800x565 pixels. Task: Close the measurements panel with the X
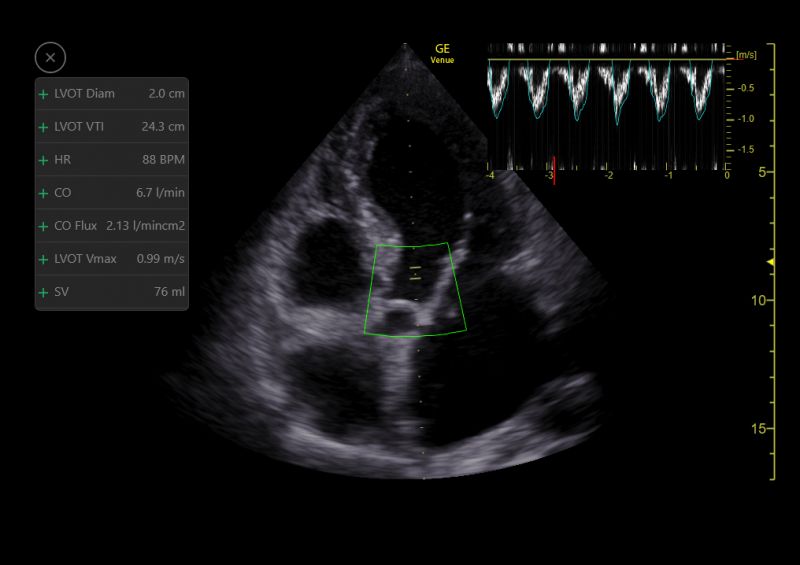click(50, 57)
